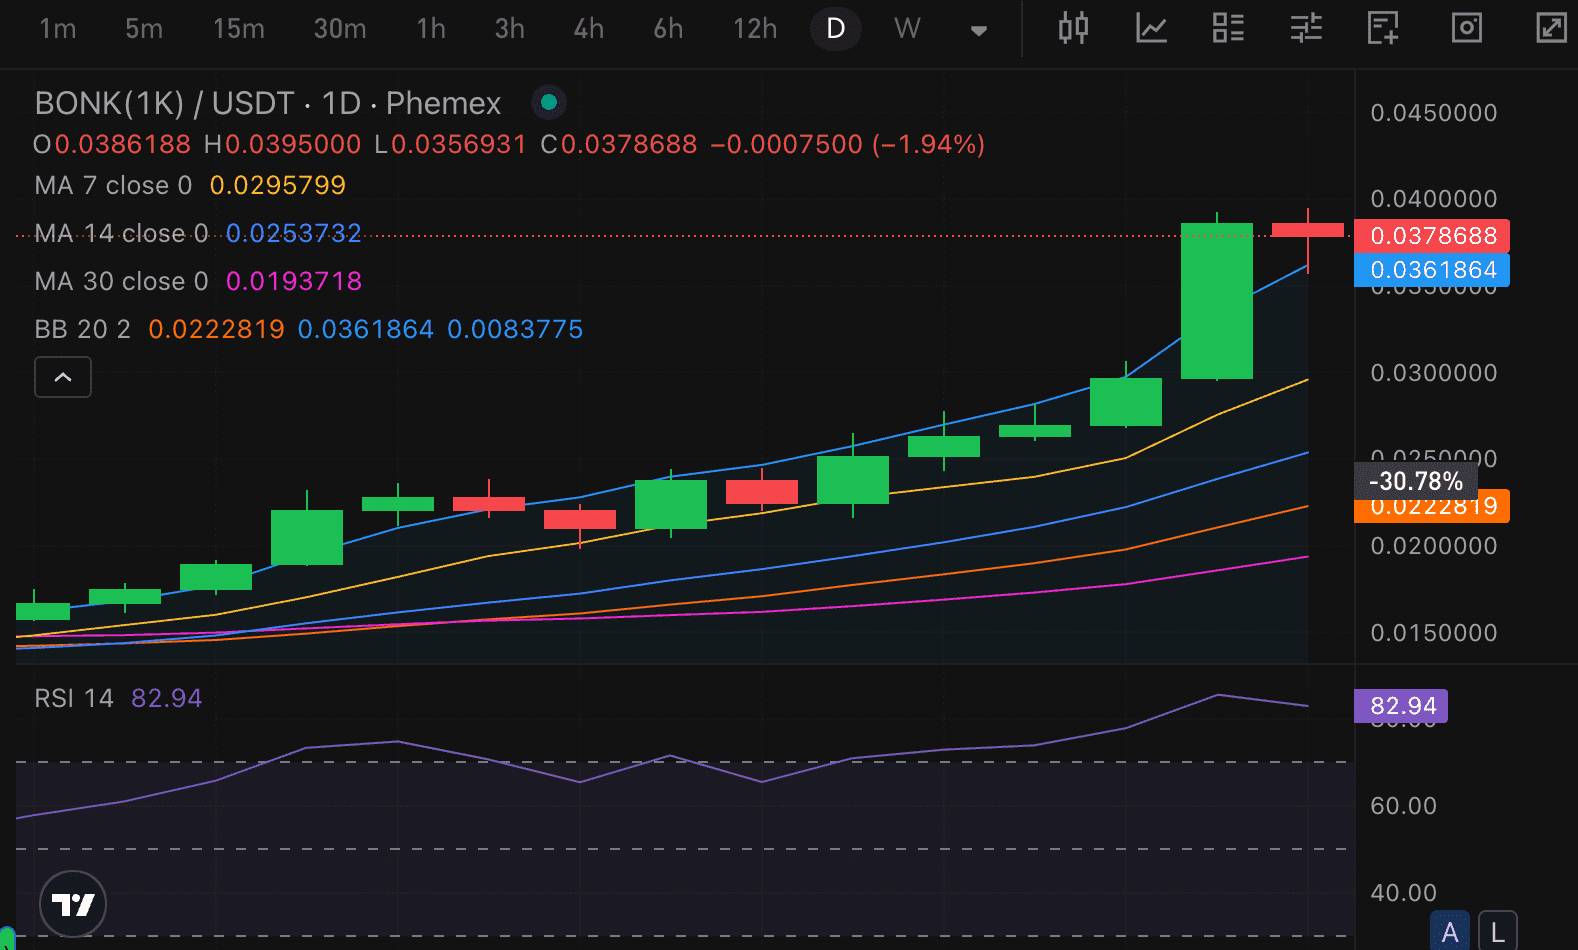This screenshot has height=950, width=1578.
Task: Click the BONK(1K) / USDT symbol title
Action: [267, 103]
